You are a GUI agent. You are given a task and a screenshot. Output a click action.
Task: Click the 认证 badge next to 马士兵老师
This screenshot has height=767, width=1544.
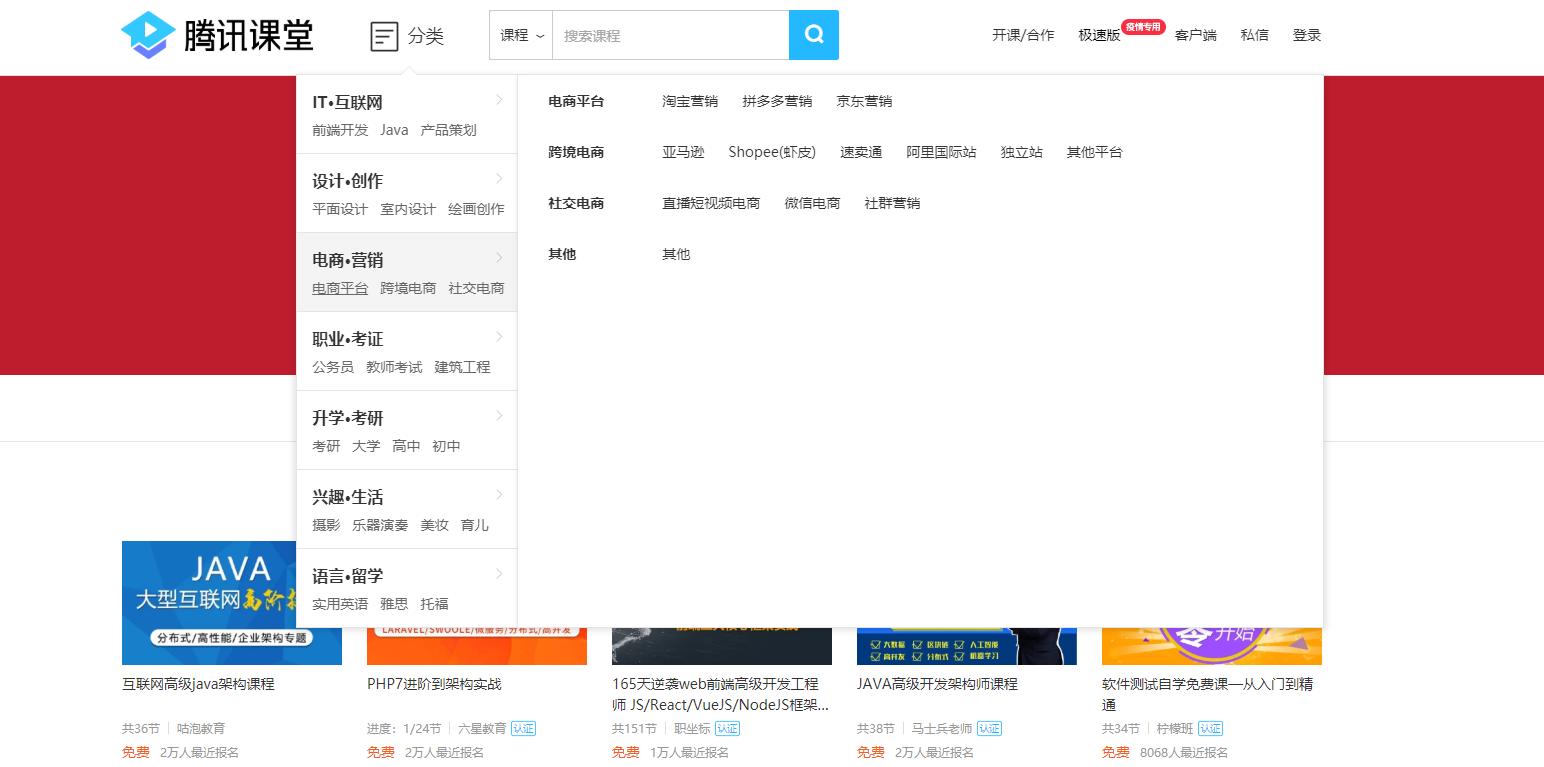pos(989,729)
